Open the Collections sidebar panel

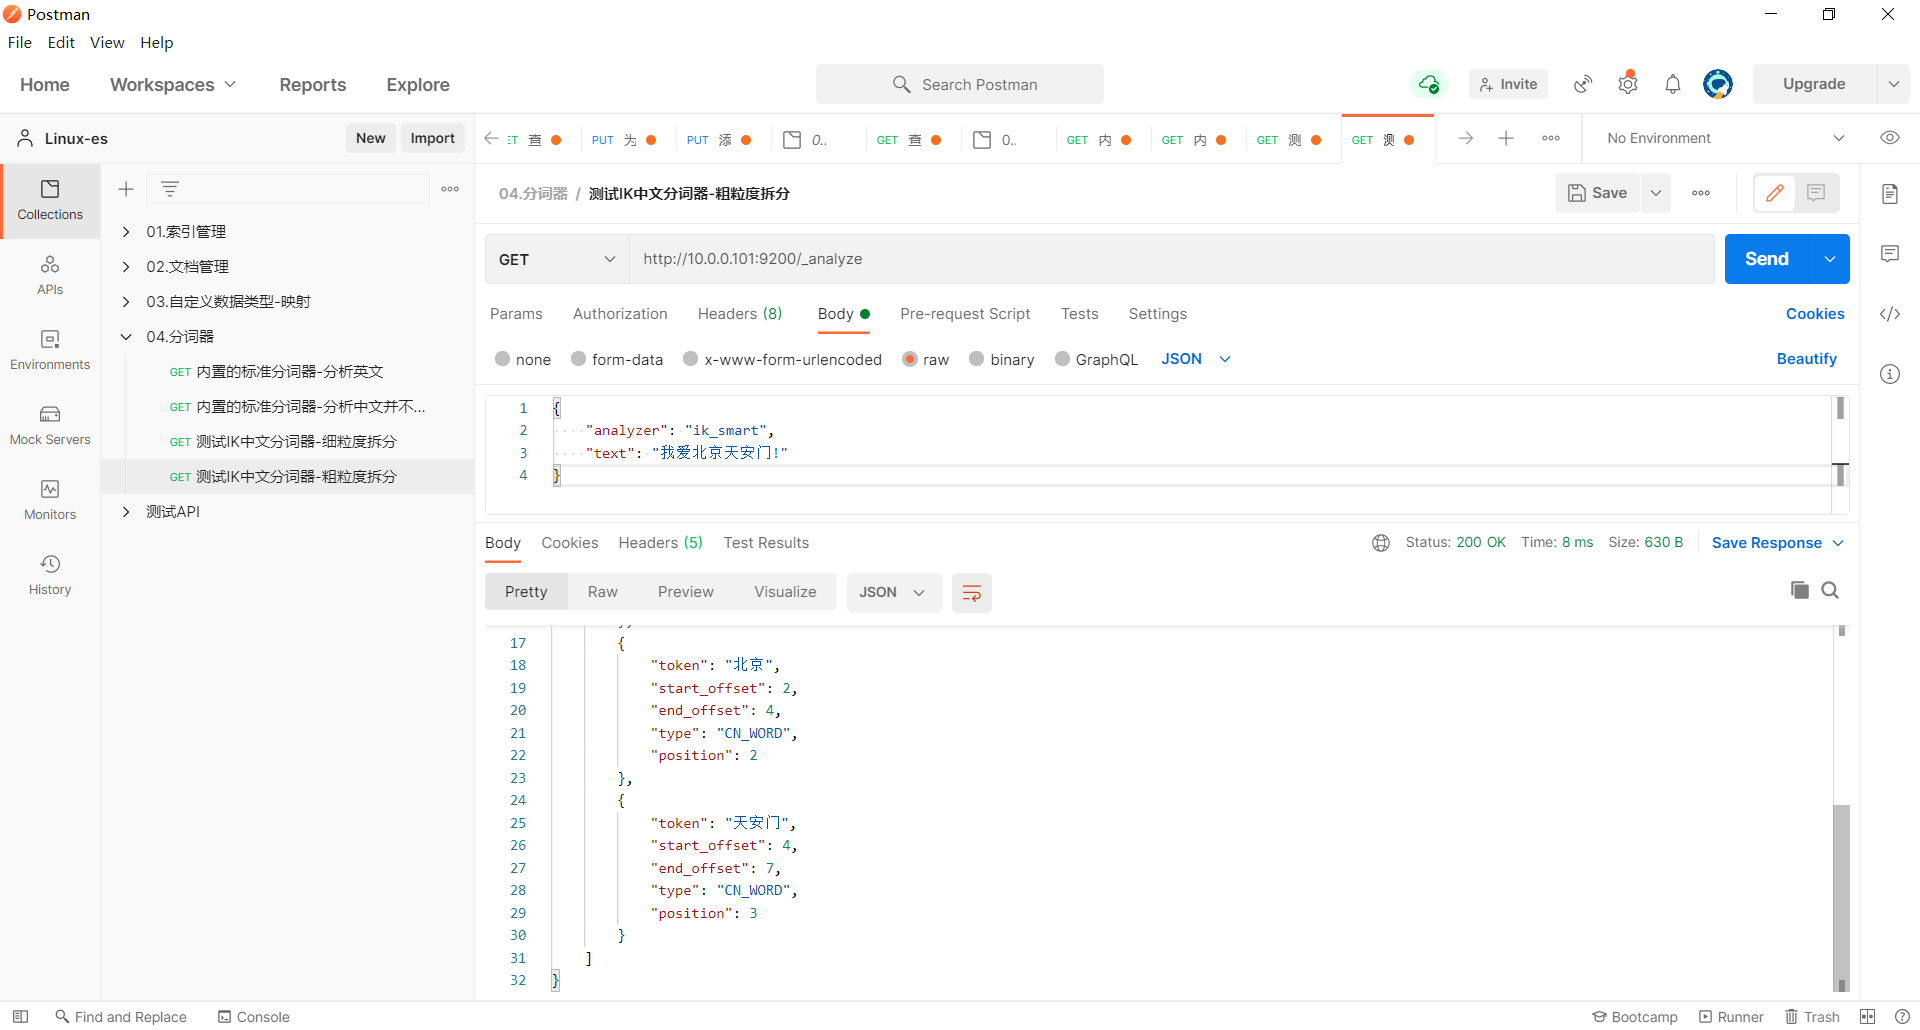click(x=50, y=201)
